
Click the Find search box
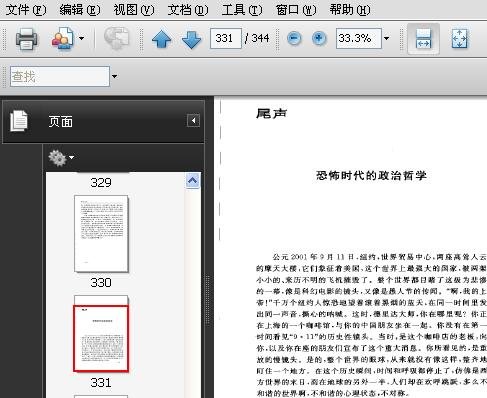click(x=60, y=76)
